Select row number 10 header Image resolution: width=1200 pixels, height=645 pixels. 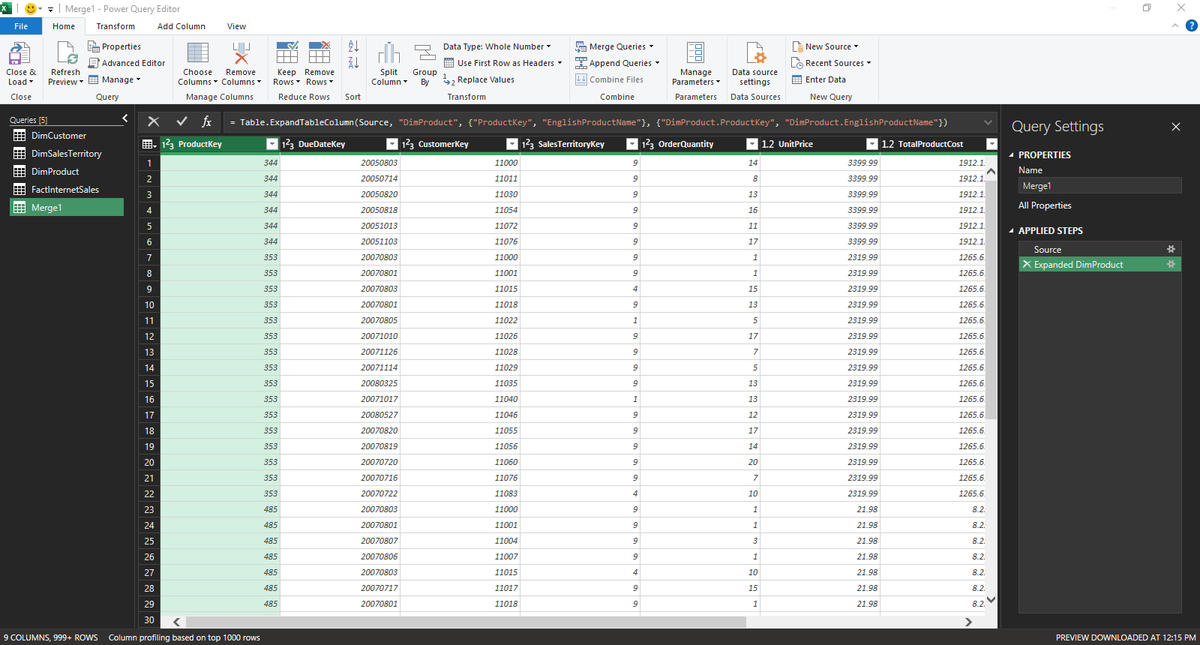click(x=149, y=304)
